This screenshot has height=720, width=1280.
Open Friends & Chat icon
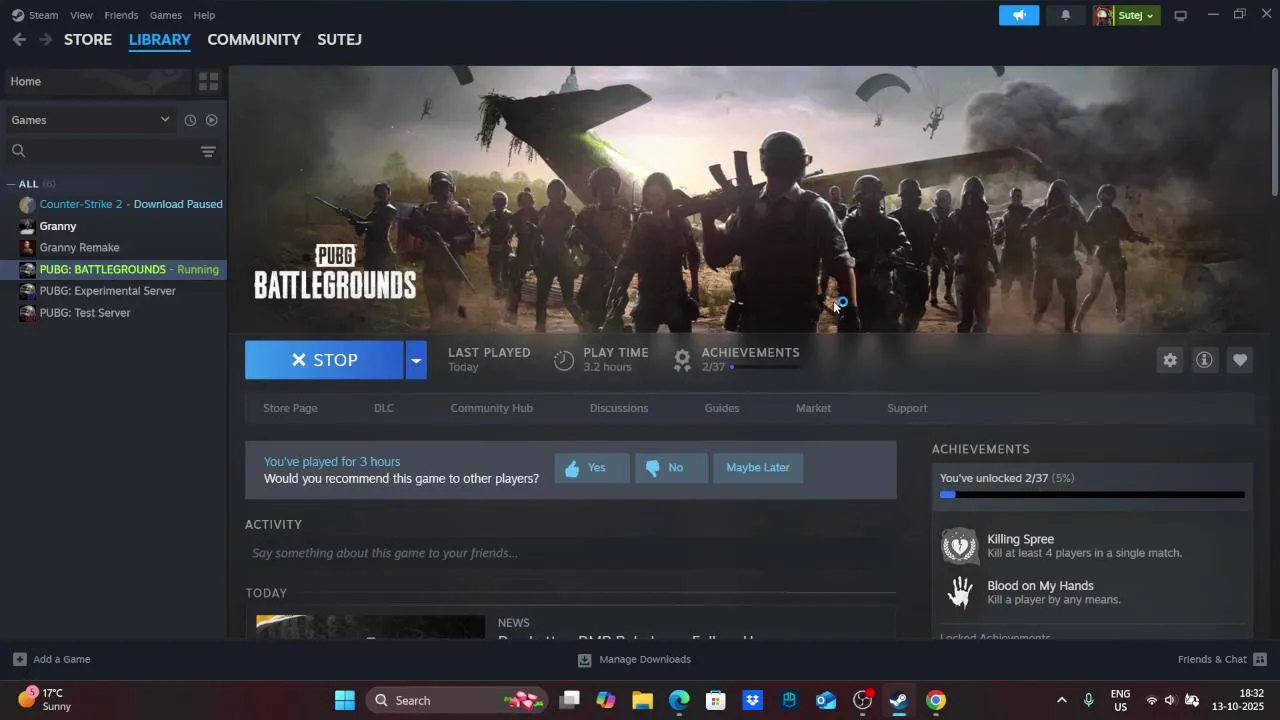pyautogui.click(x=1260, y=659)
